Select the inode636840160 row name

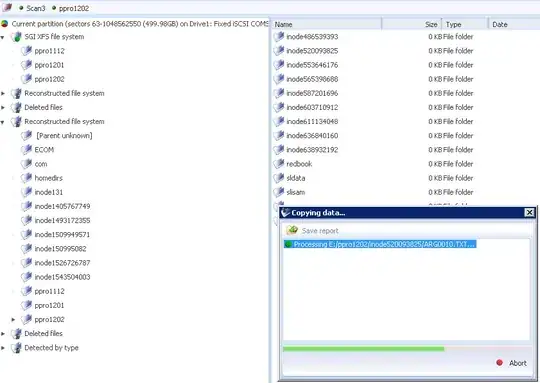coord(312,135)
